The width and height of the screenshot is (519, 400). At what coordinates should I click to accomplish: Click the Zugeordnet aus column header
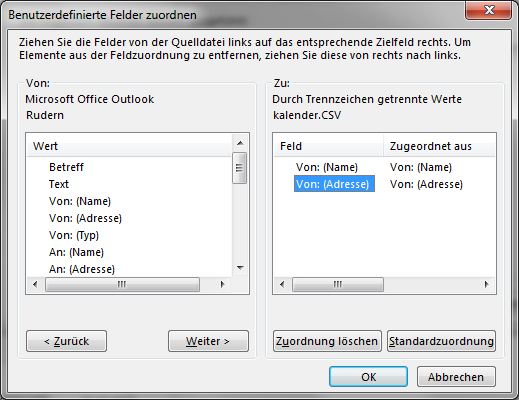pyautogui.click(x=439, y=146)
